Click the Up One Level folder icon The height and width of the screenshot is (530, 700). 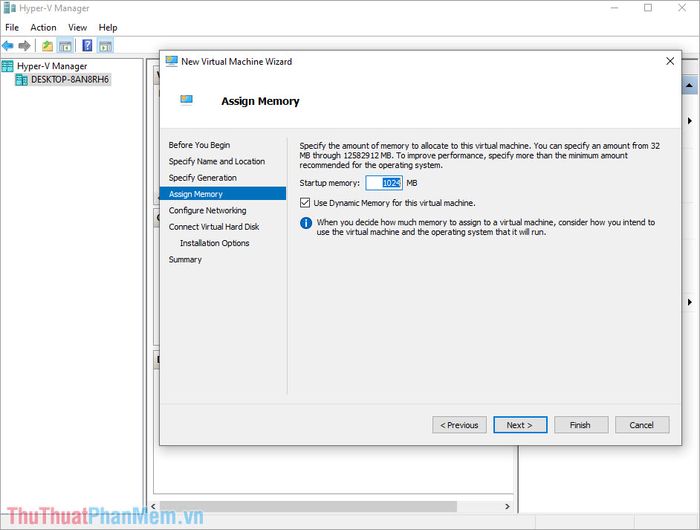(47, 46)
